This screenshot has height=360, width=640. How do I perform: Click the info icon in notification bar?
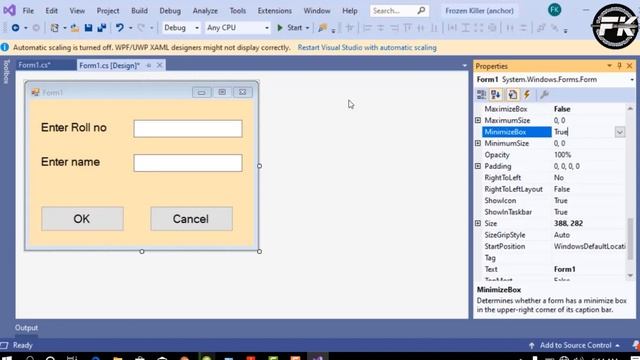5,47
